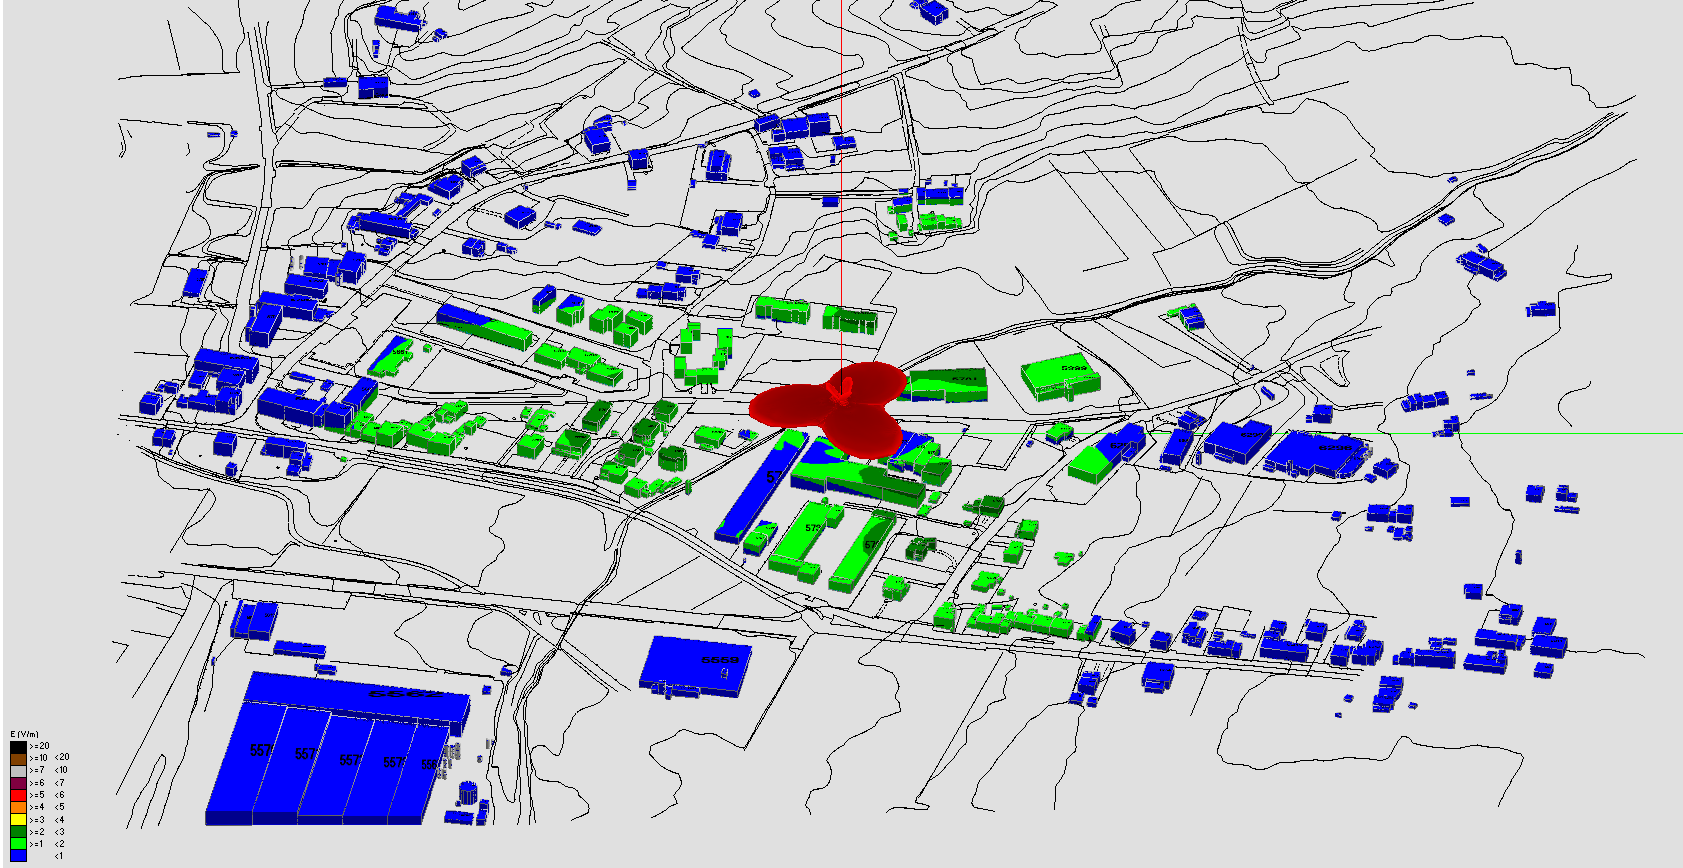
Task: Click the dark green >=2 legend swatch
Action: [18, 831]
